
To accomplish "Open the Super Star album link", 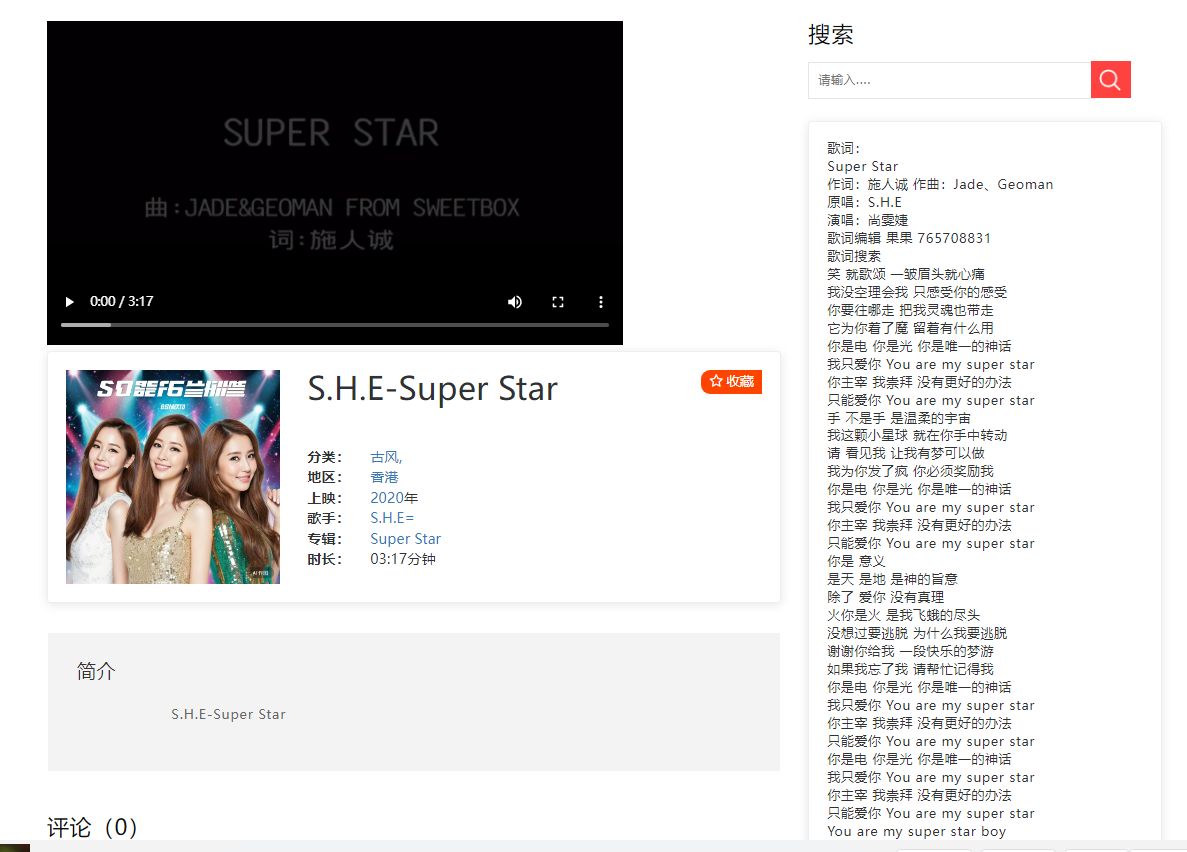I will (x=405, y=538).
